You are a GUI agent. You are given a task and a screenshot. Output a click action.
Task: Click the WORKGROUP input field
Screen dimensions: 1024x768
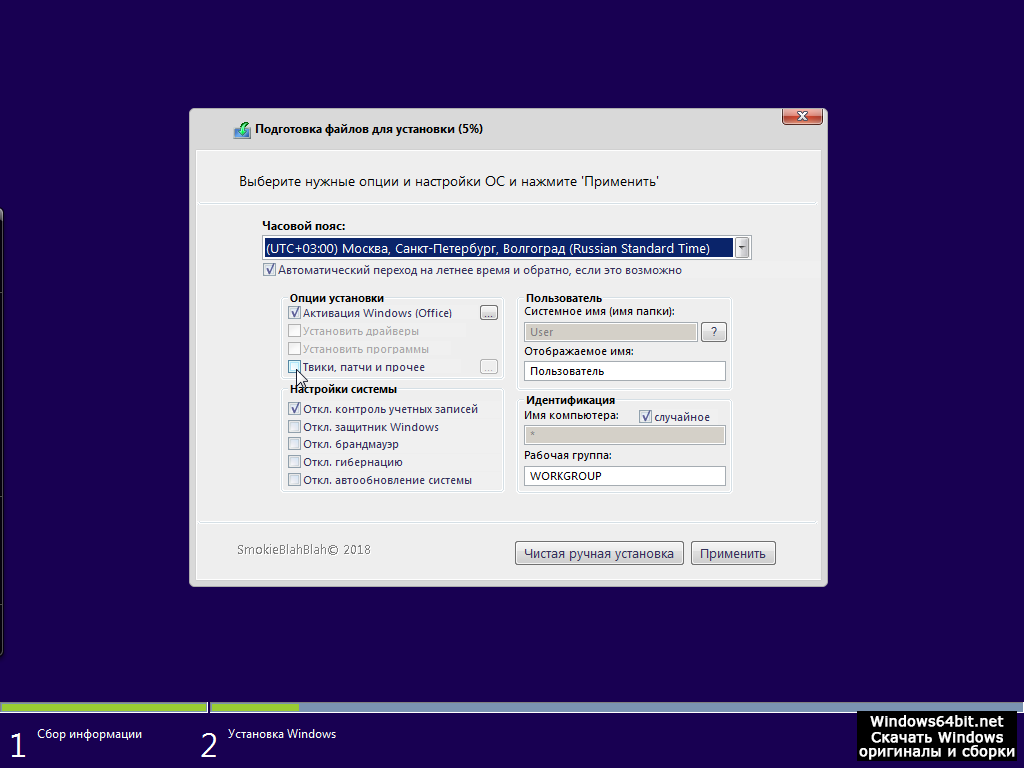click(x=624, y=476)
